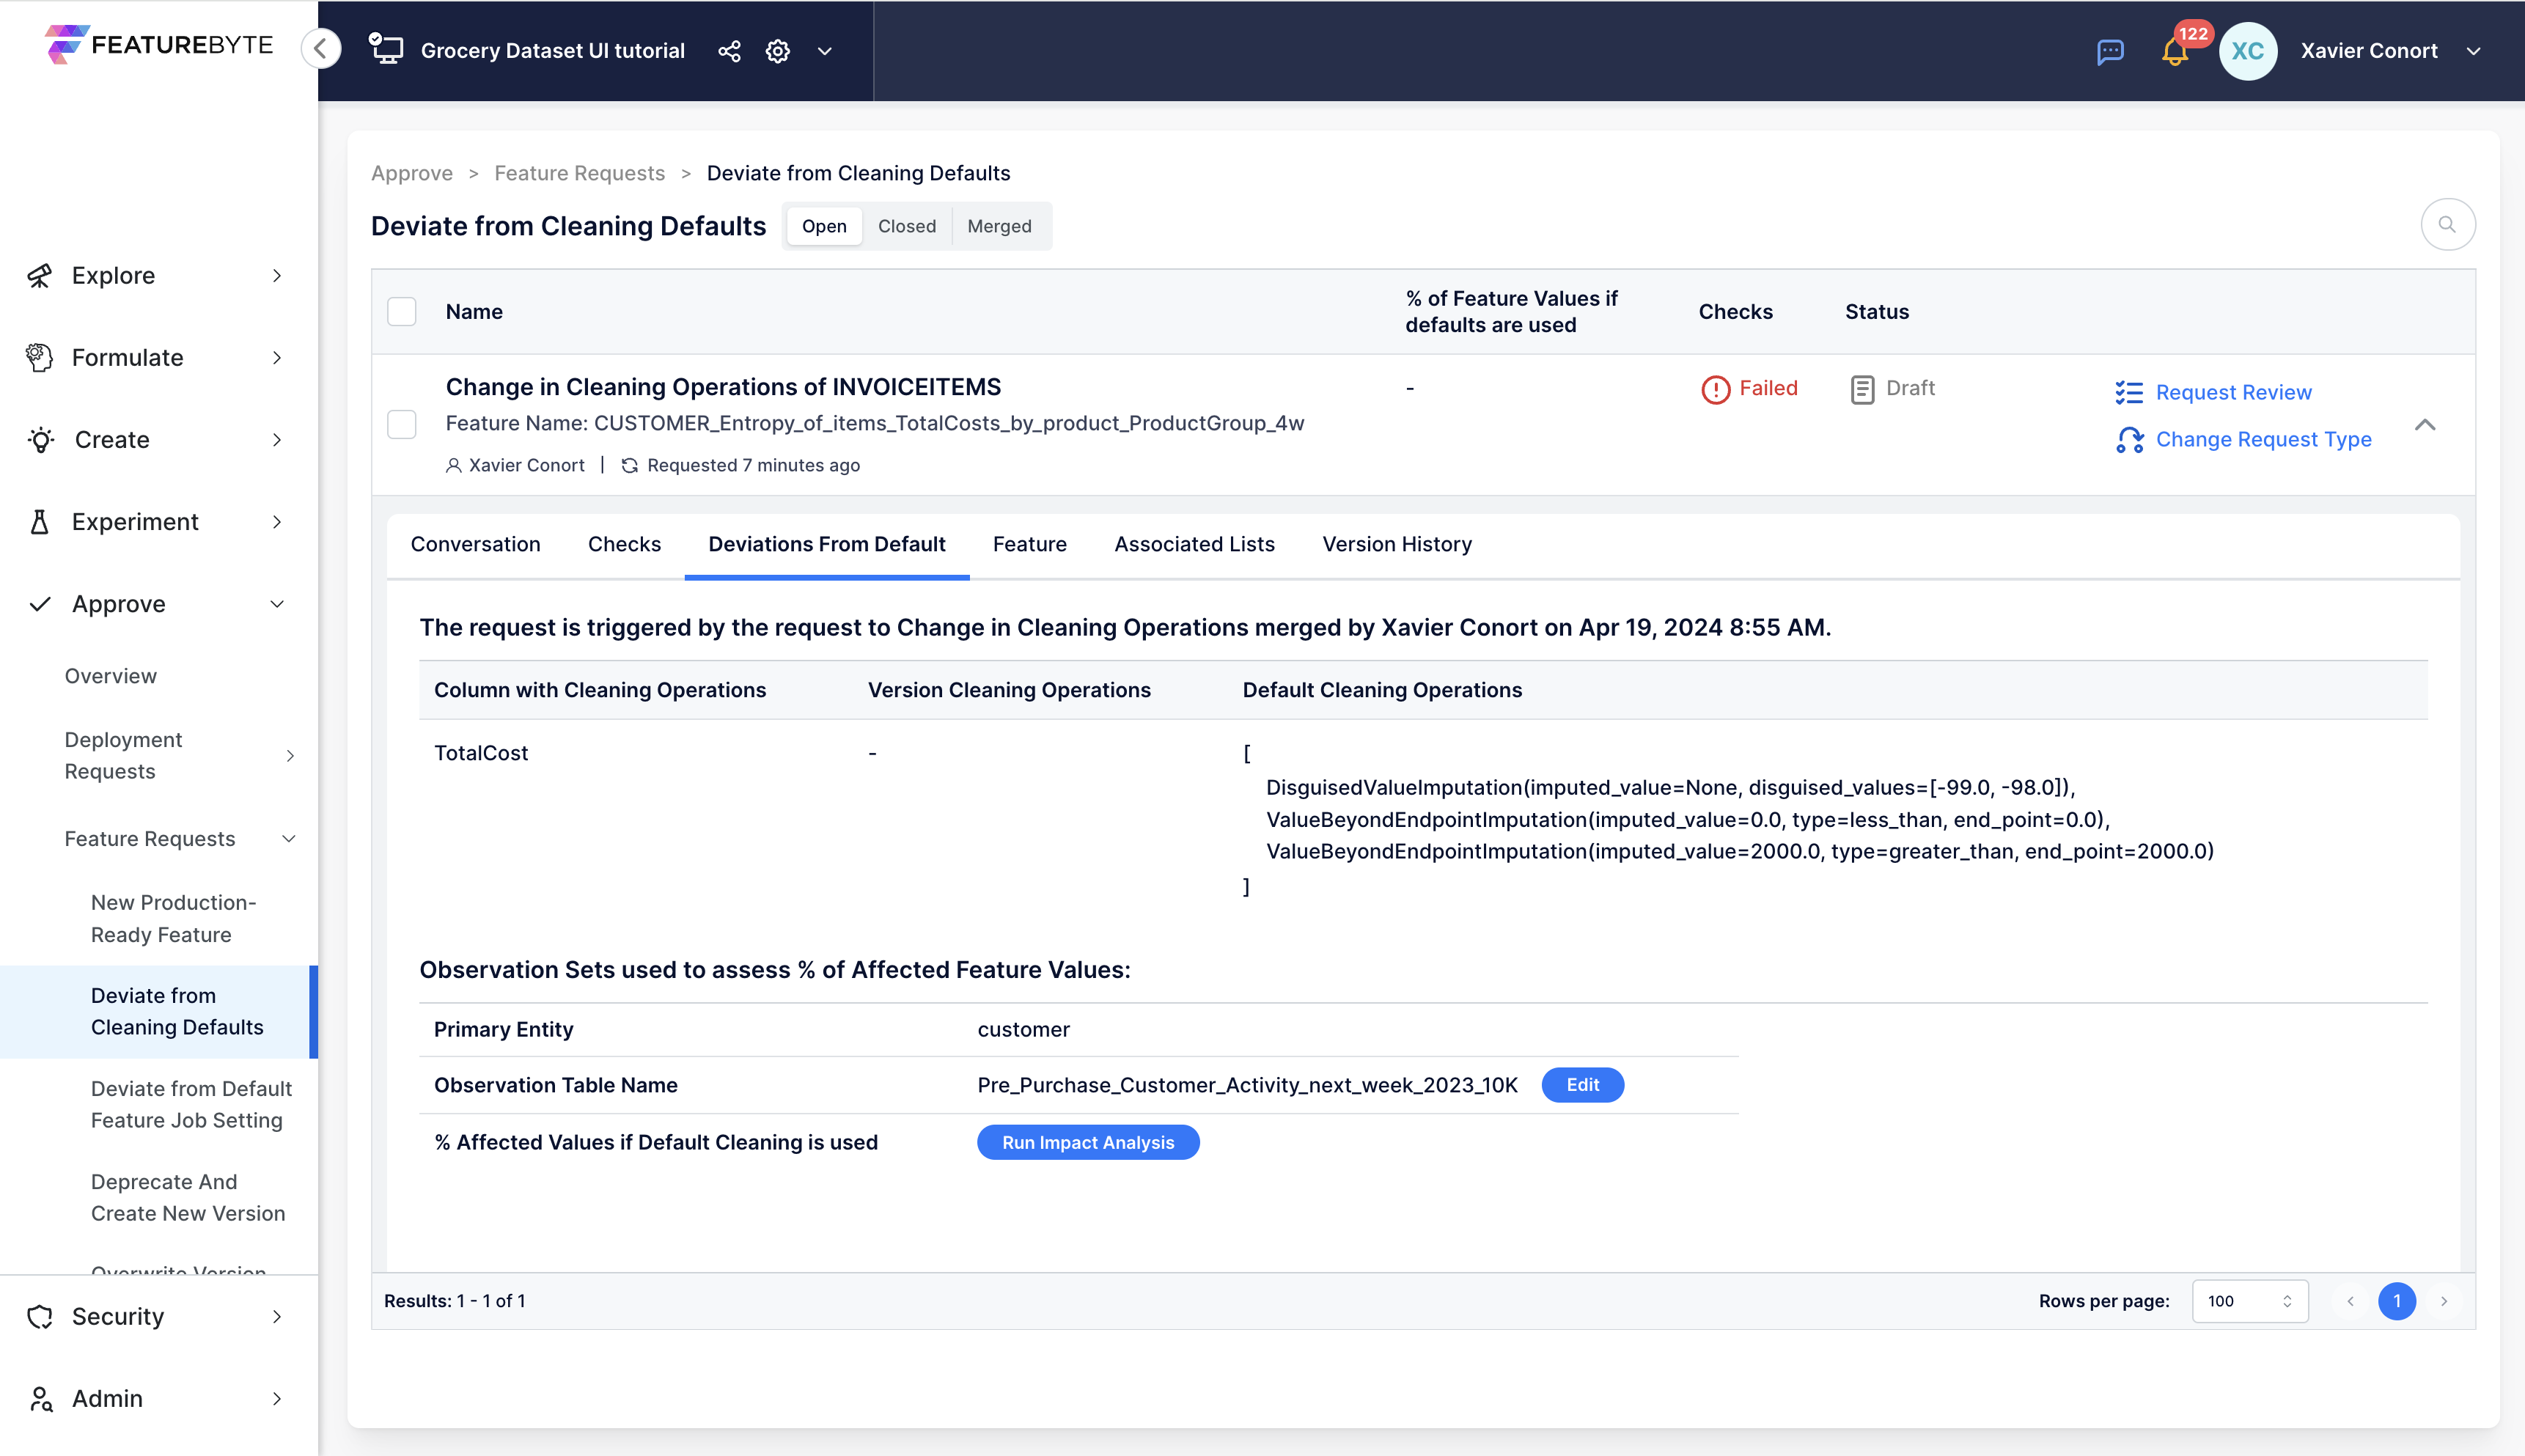Go to Approve in breadcrumb
Screen dimensions: 2525x1456
point(411,173)
